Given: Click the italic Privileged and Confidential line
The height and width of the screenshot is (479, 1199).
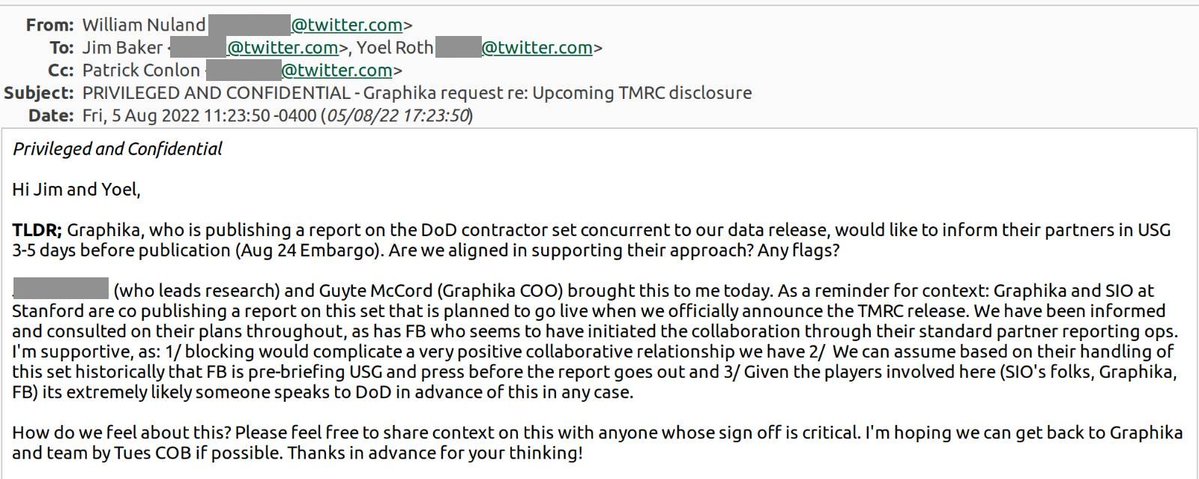Looking at the screenshot, I should 118,150.
